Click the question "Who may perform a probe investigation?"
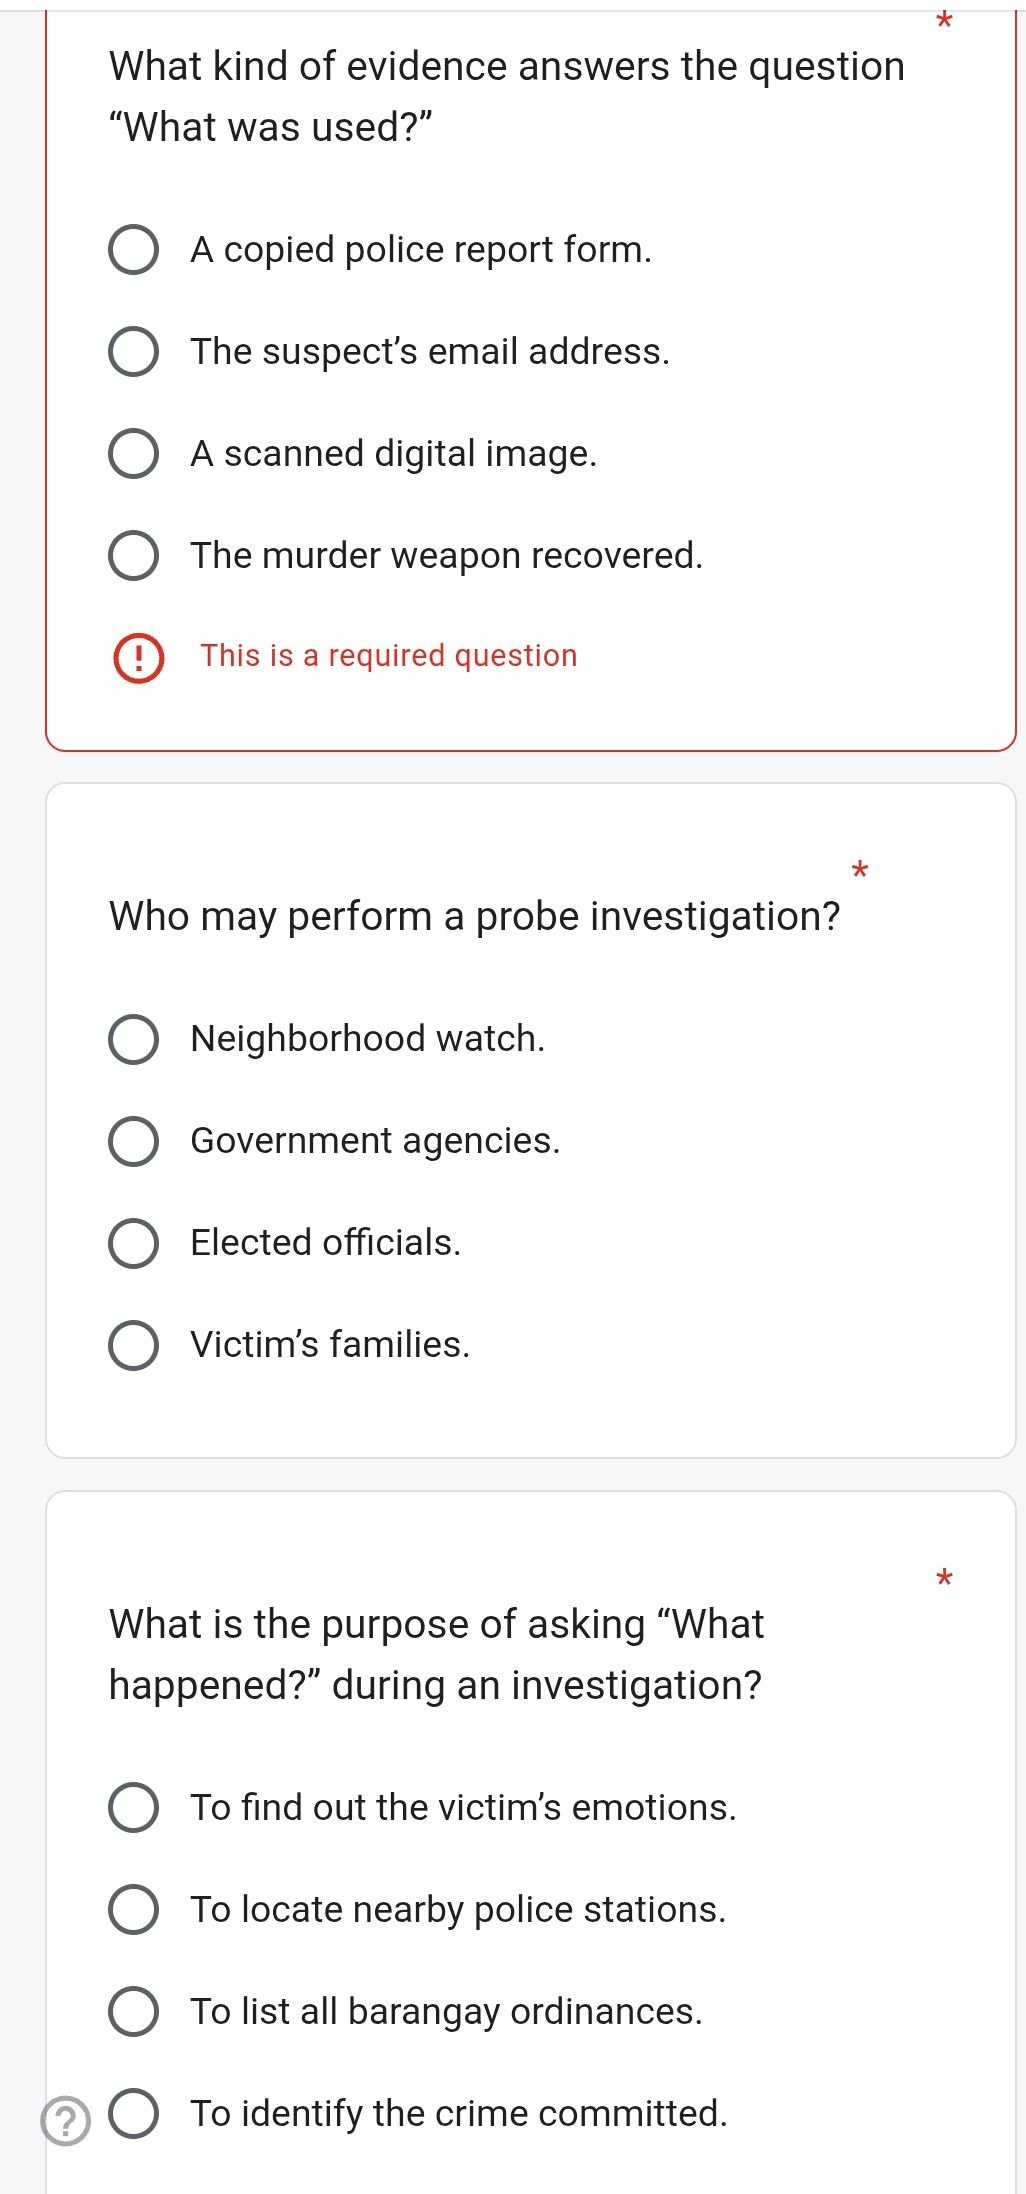Image resolution: width=1026 pixels, height=2194 pixels. click(474, 915)
